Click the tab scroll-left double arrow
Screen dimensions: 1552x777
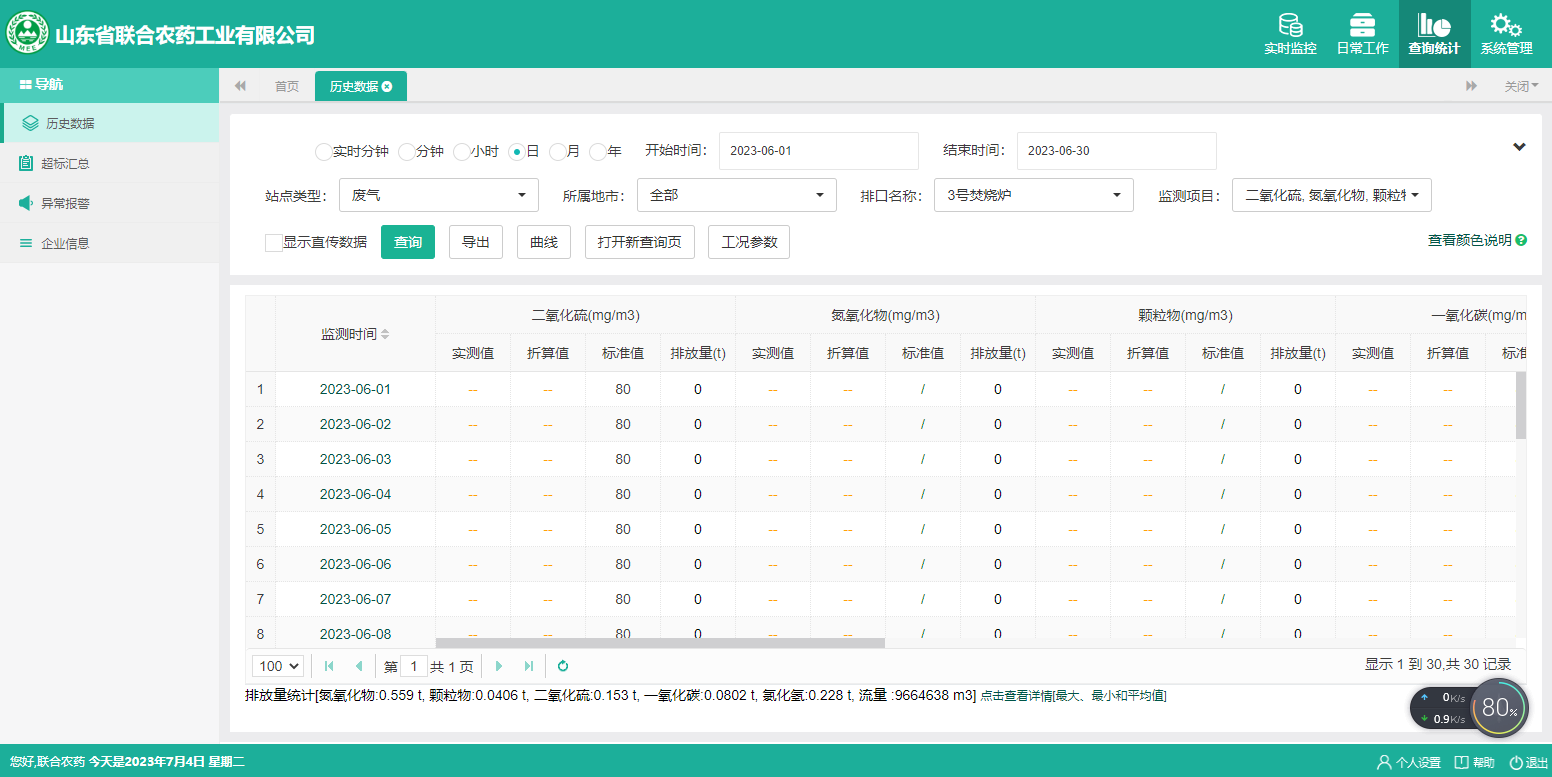tap(240, 86)
